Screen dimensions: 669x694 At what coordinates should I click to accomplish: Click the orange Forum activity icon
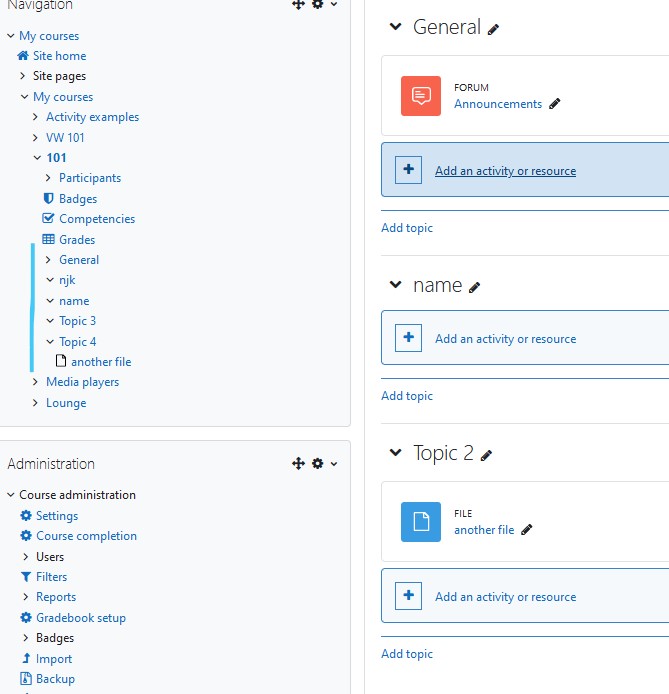coord(420,96)
